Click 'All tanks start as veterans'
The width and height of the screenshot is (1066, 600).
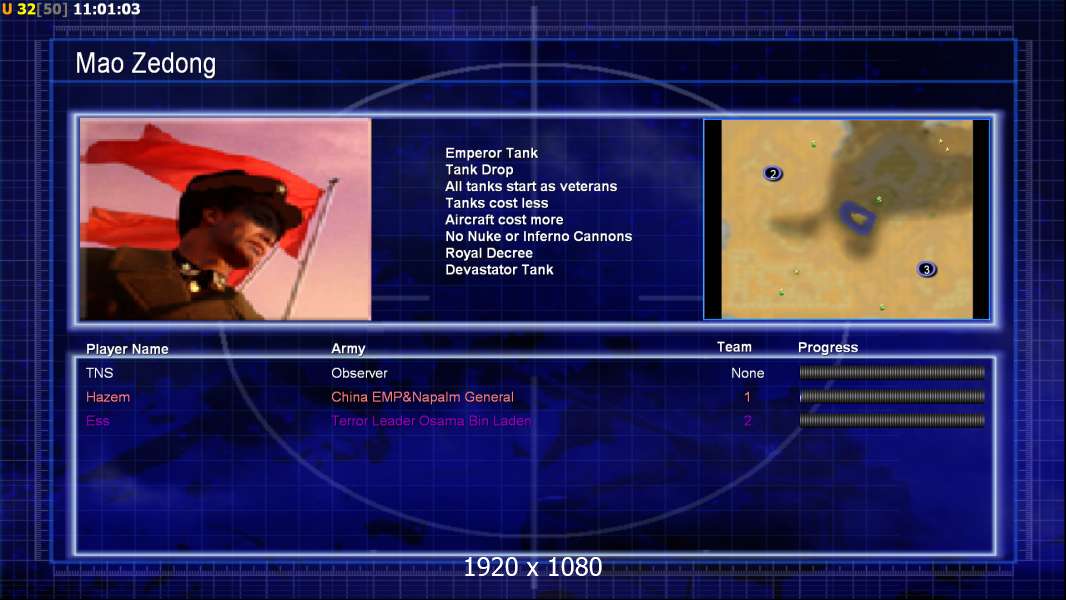(x=531, y=186)
